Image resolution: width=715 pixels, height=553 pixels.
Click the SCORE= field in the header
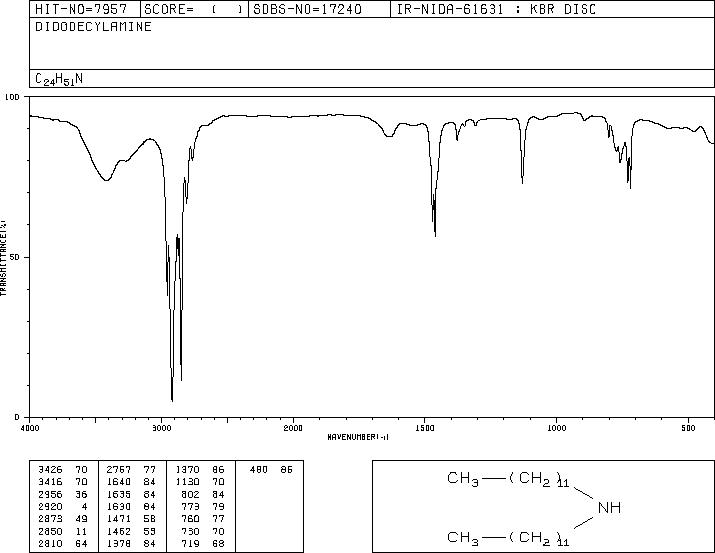point(194,9)
